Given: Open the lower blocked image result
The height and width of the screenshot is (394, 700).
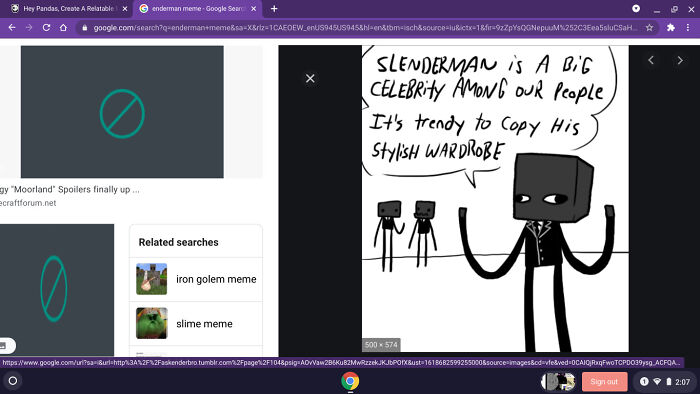Looking at the screenshot, I should [x=57, y=289].
